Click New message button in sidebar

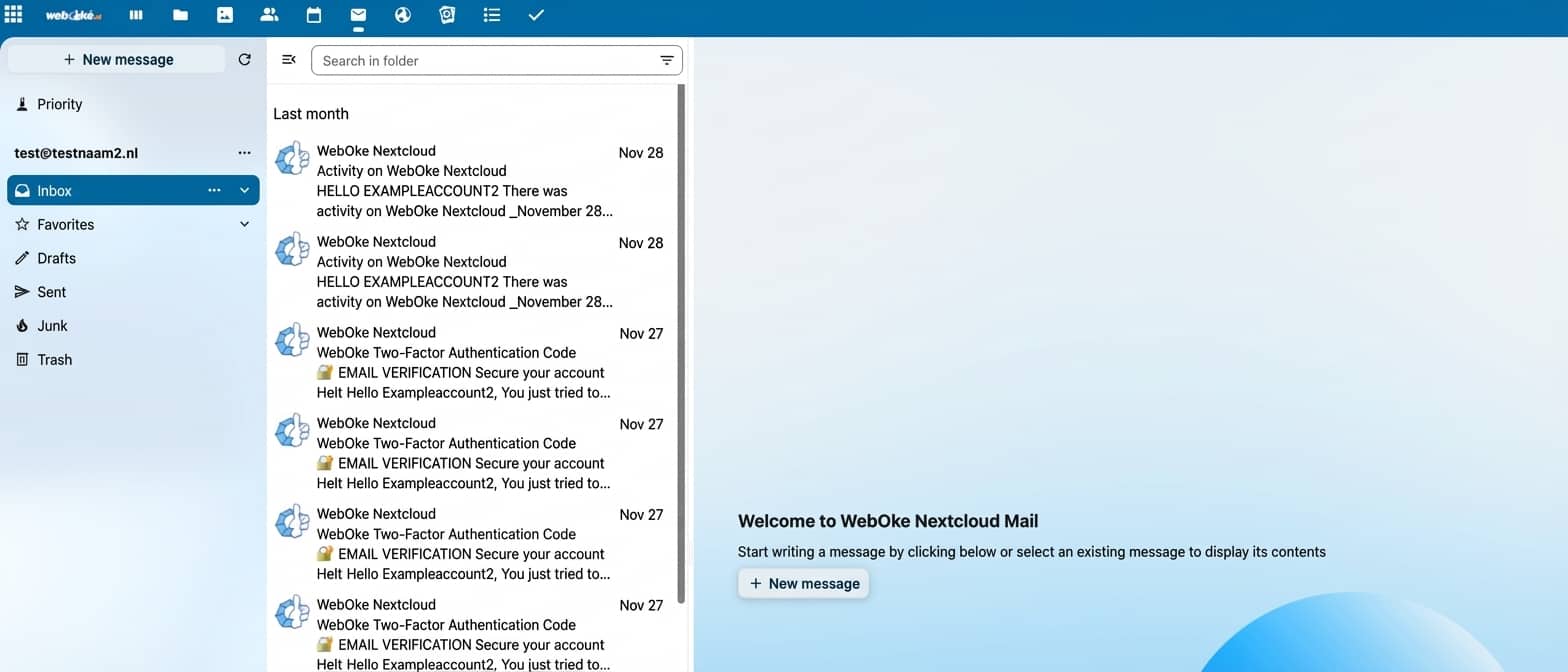click(117, 60)
